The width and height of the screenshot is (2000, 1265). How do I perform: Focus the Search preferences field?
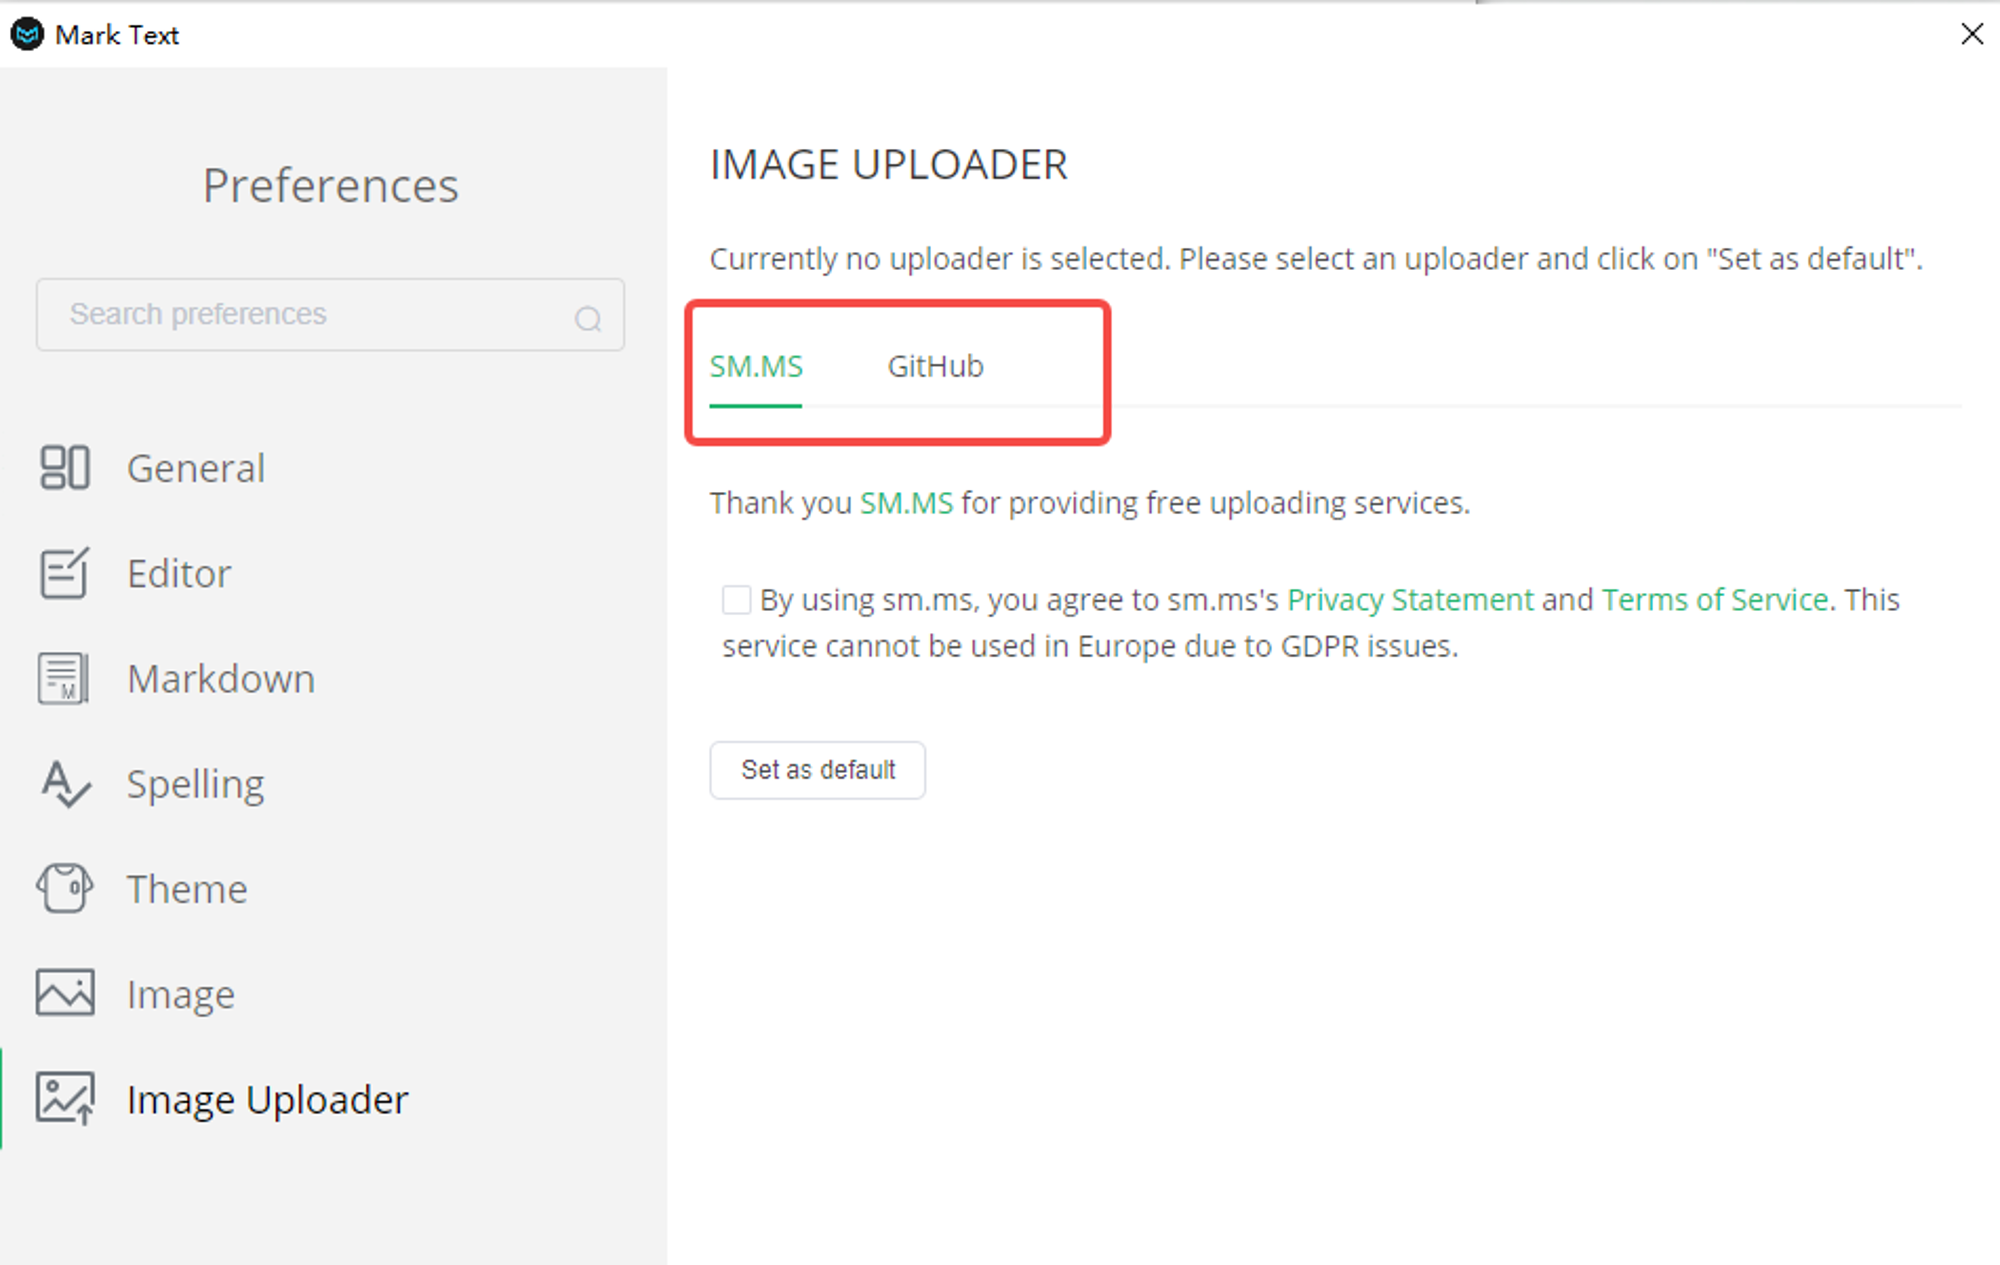(330, 315)
